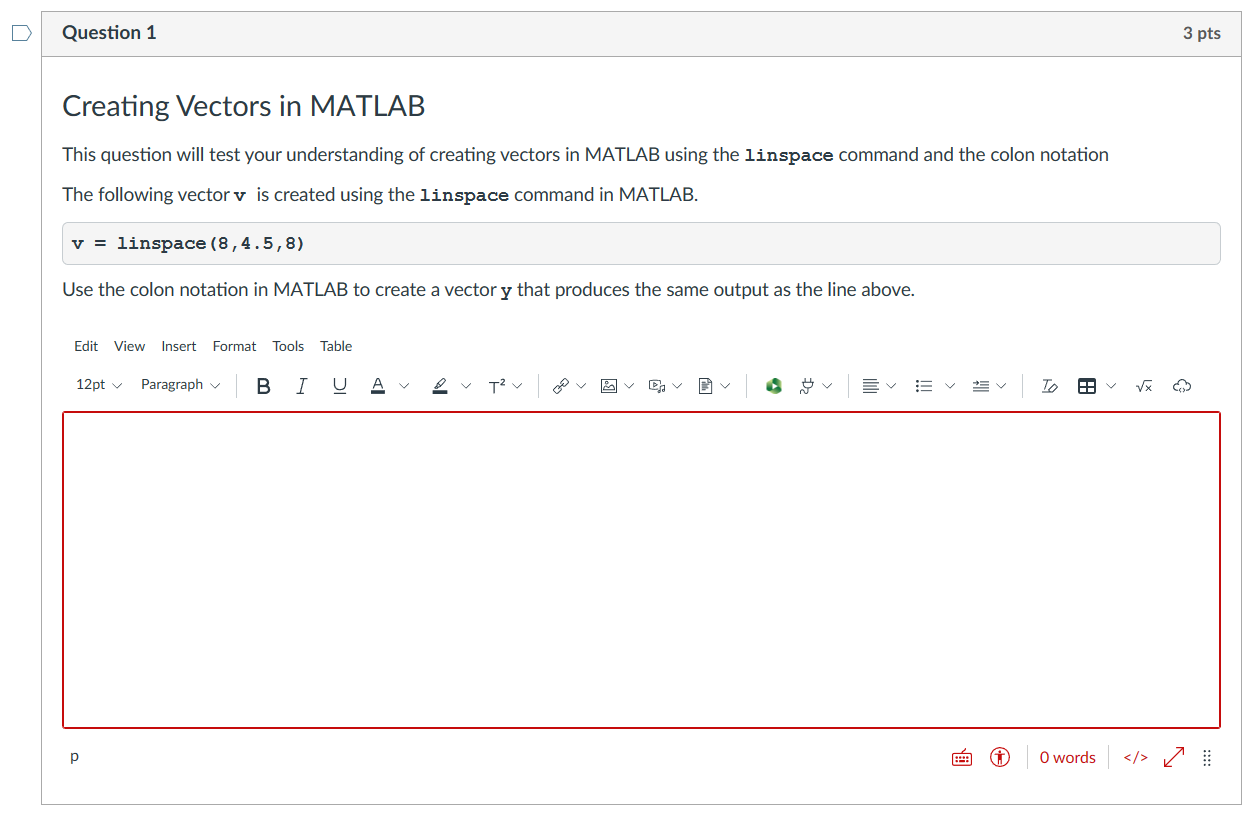The height and width of the screenshot is (825, 1255).
Task: Toggle bold formatting
Action: (x=263, y=385)
